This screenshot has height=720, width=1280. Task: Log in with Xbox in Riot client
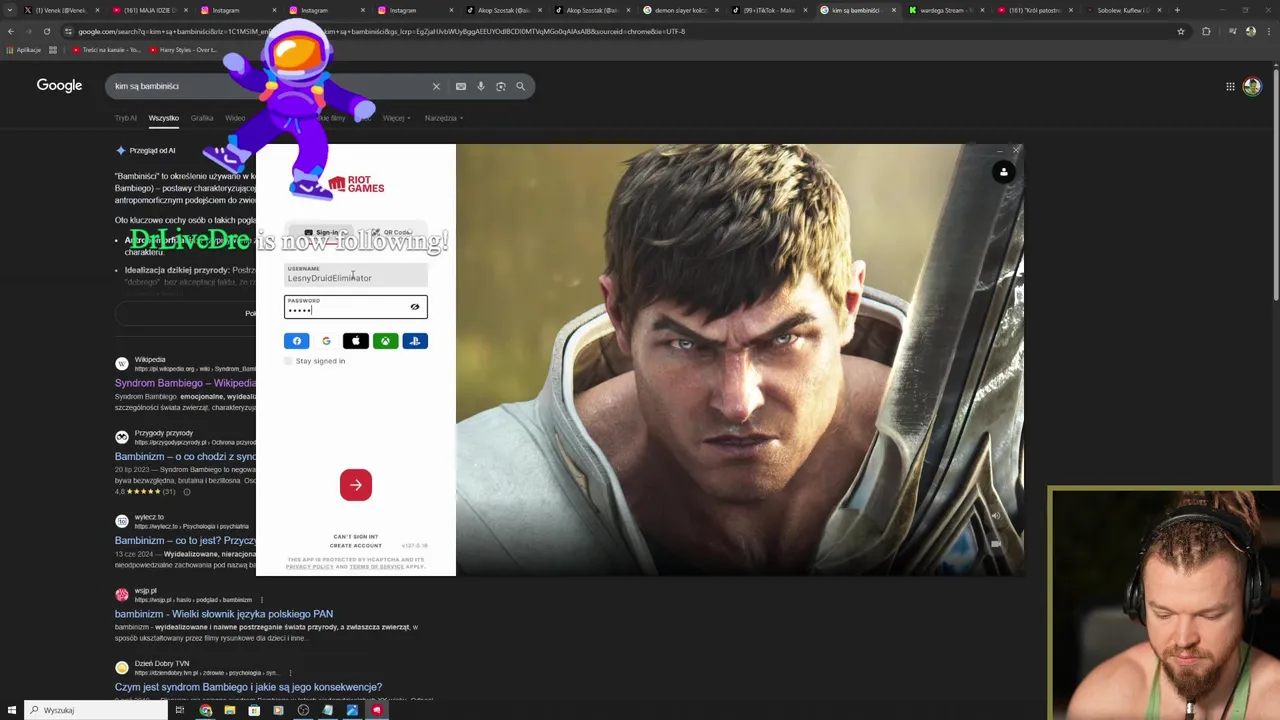click(385, 341)
